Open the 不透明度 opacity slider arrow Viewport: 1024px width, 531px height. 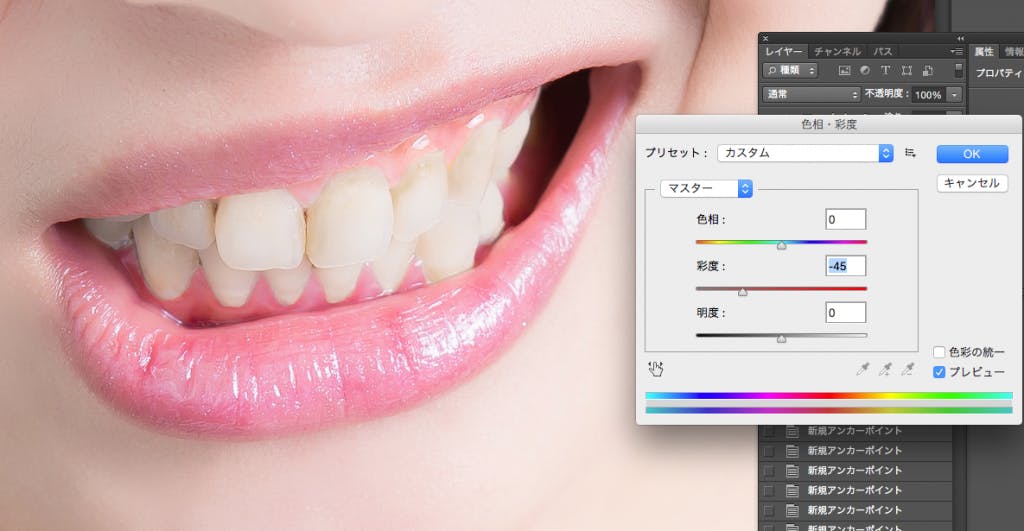(954, 95)
